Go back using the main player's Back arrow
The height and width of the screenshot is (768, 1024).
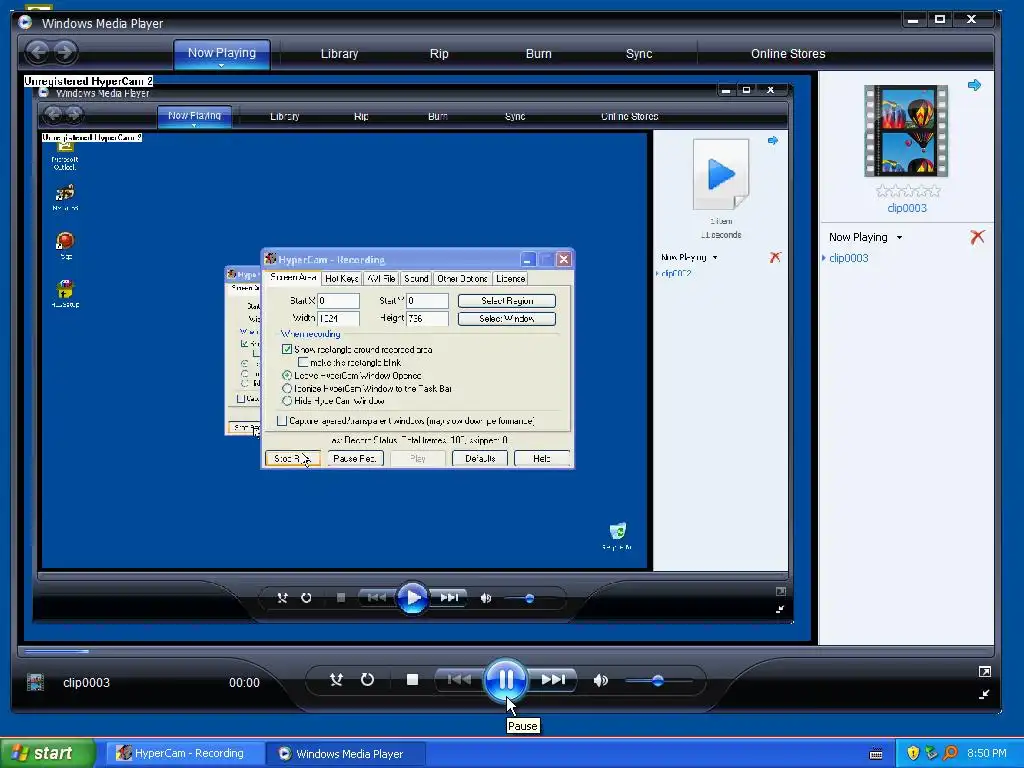37,52
